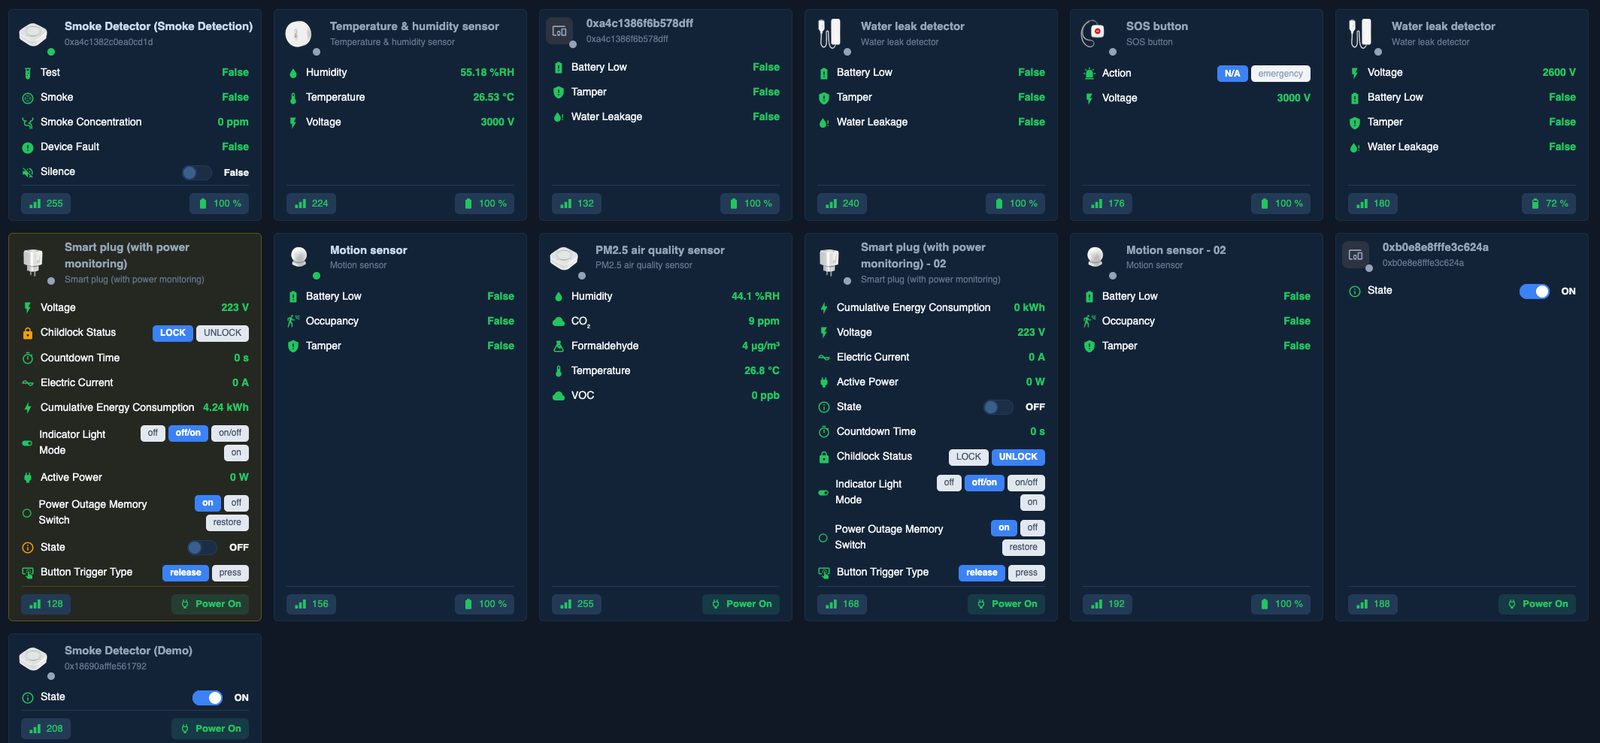This screenshot has width=1600, height=743.
Task: Click the Motion sensor - 02 device icon
Action: (1095, 258)
